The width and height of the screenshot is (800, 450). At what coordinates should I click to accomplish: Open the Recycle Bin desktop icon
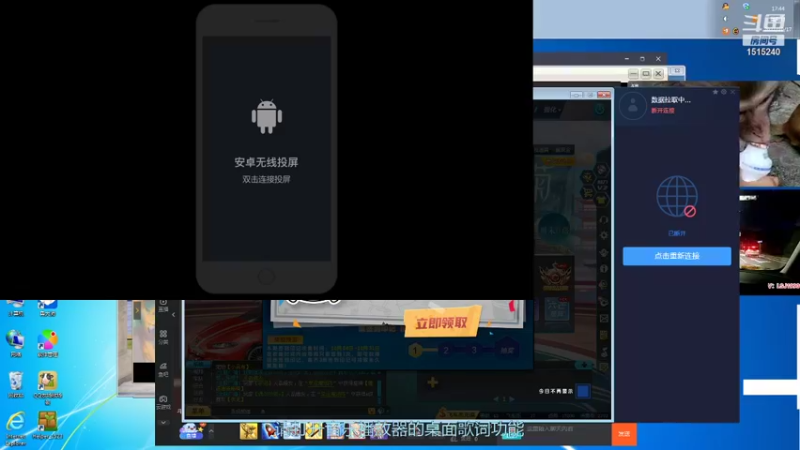[16, 385]
